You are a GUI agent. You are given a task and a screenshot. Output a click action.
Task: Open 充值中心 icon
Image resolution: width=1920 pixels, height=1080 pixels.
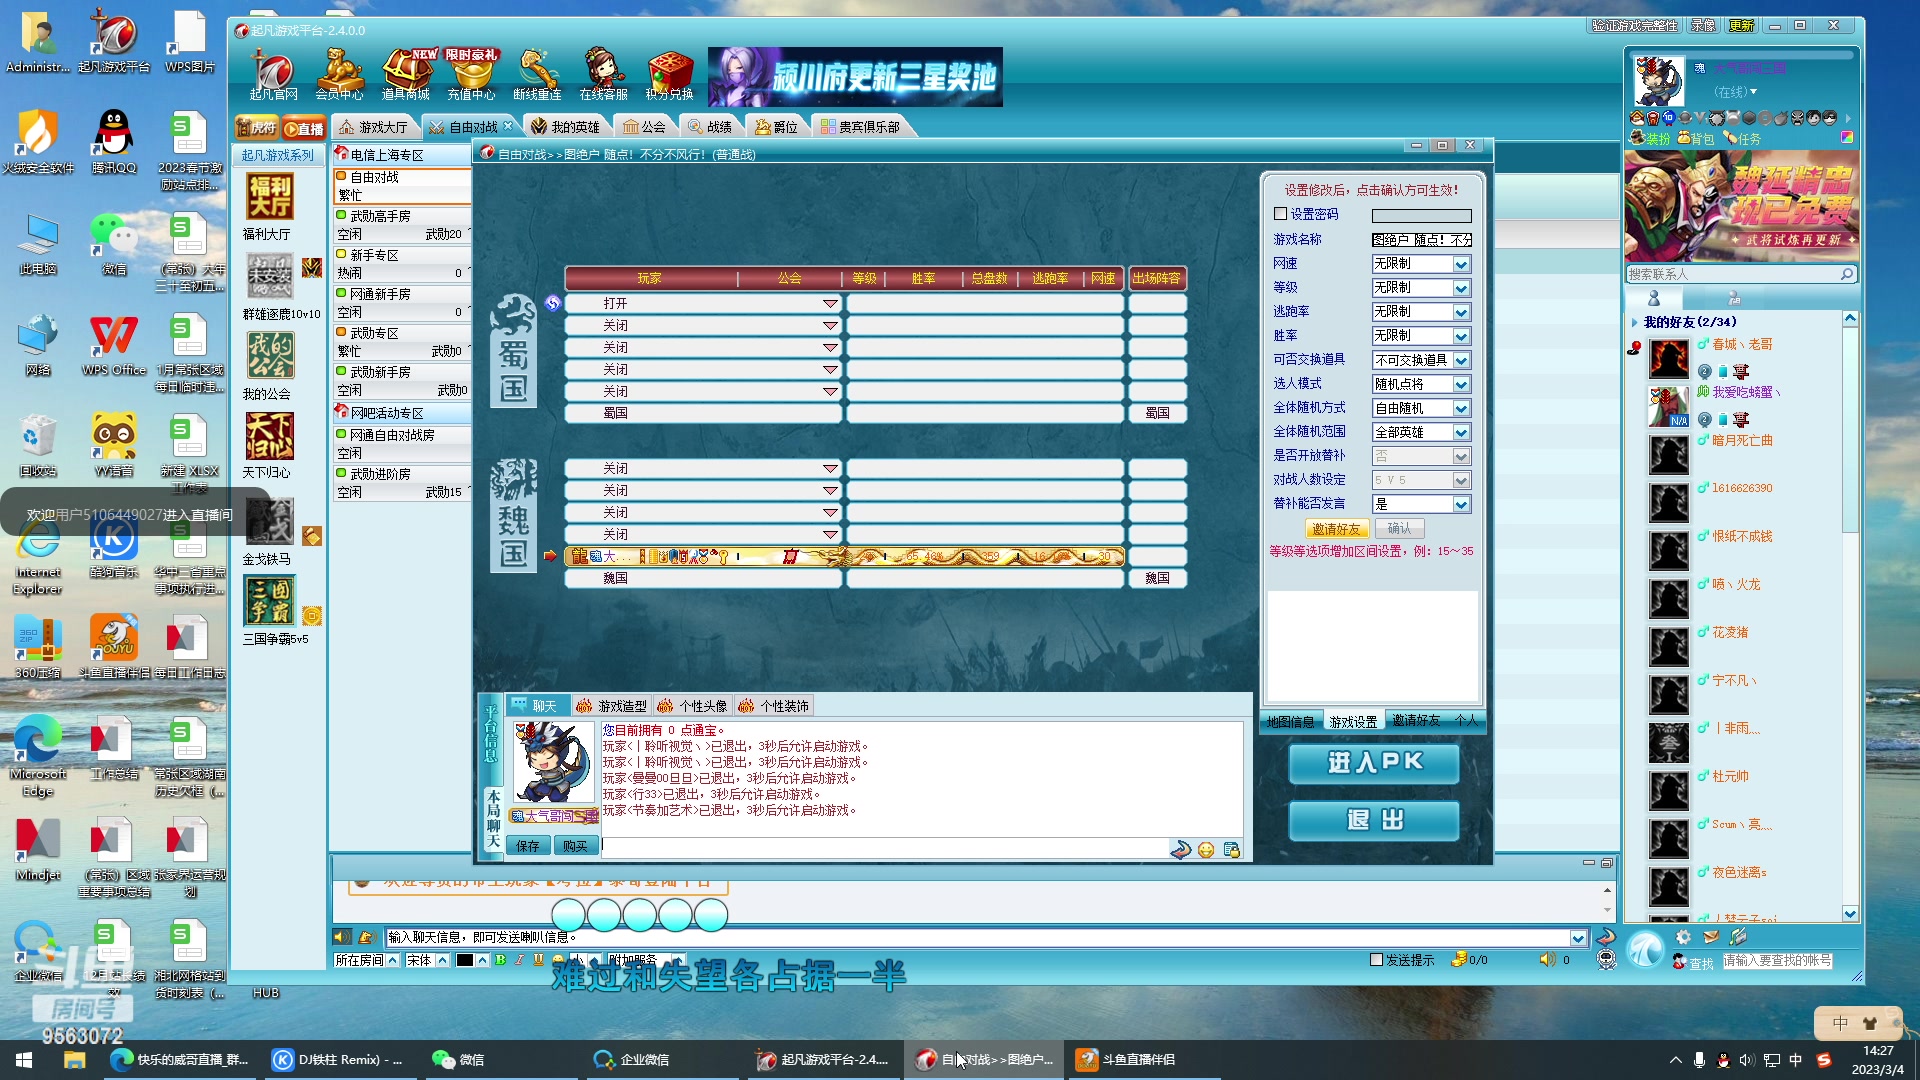coord(471,75)
